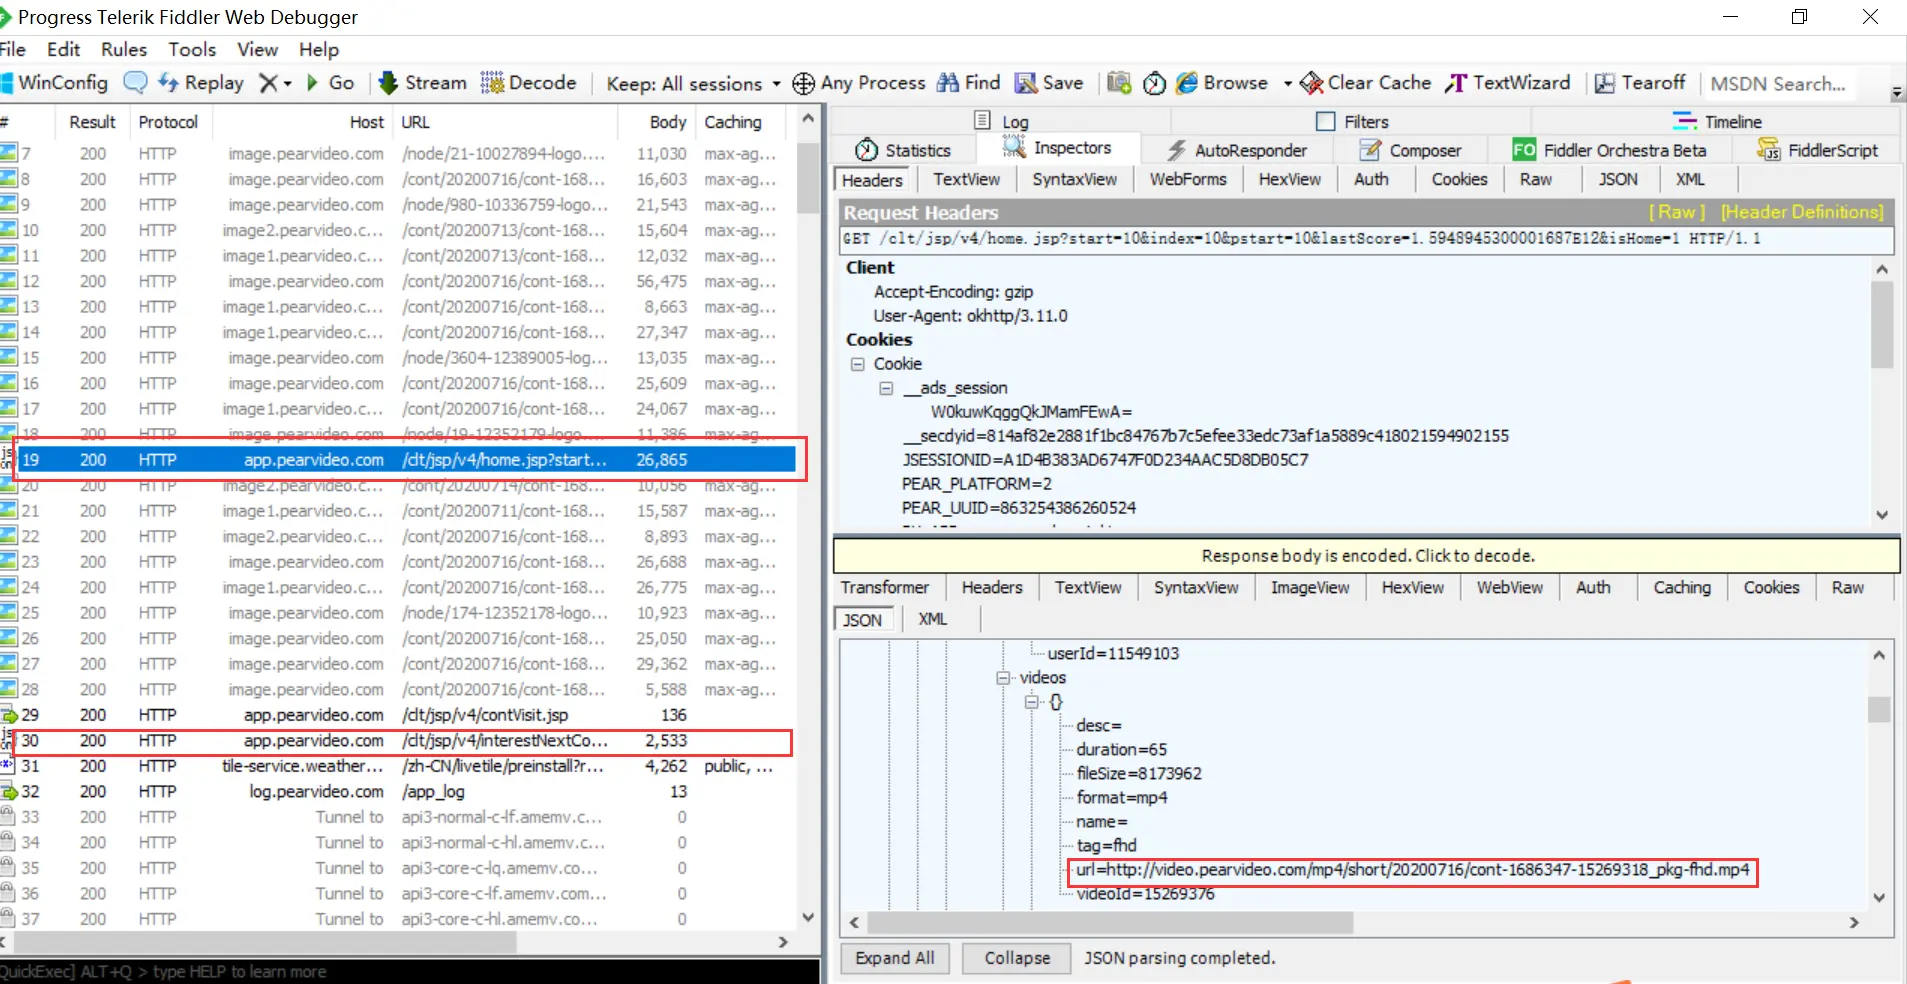Switch to the Timeline tab
The width and height of the screenshot is (1907, 984).
1717,121
